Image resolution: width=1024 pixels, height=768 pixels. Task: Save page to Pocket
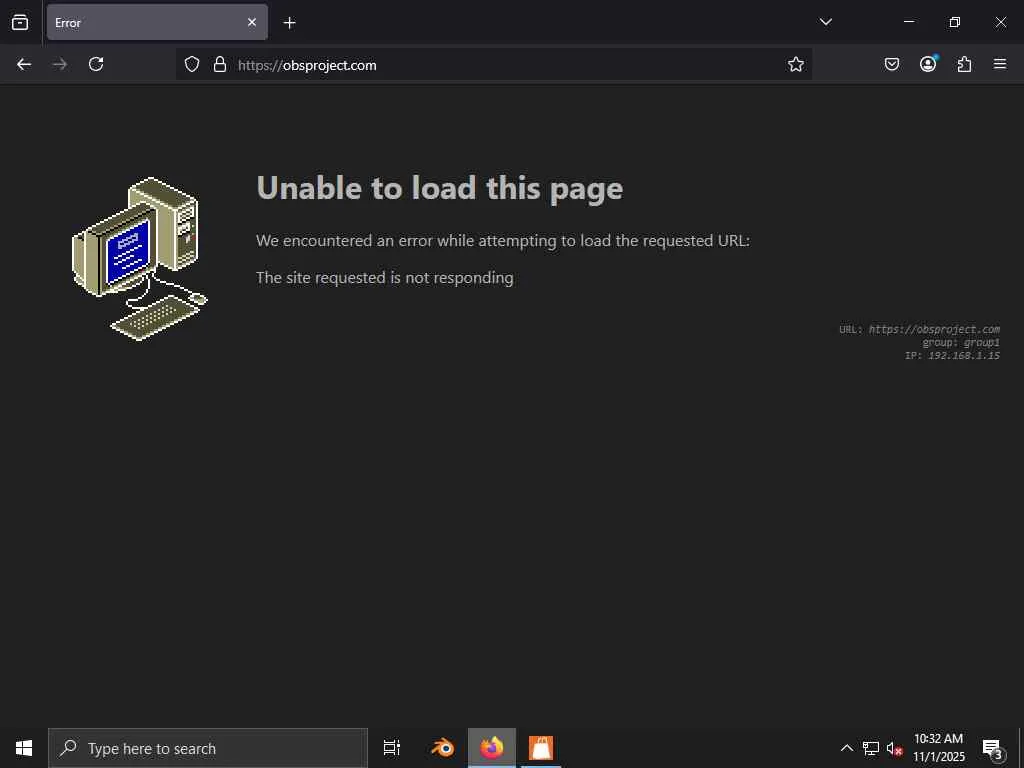(x=892, y=64)
